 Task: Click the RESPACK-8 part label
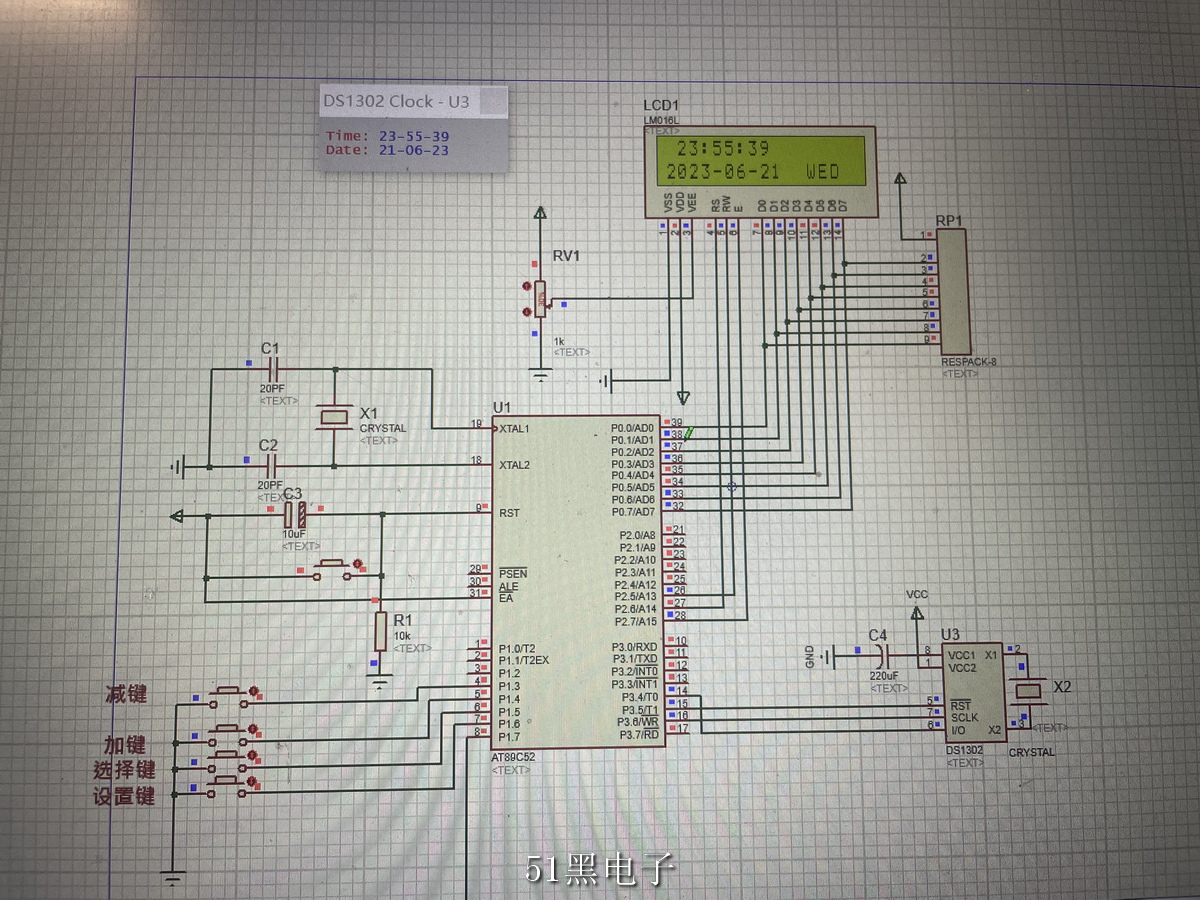point(969,362)
